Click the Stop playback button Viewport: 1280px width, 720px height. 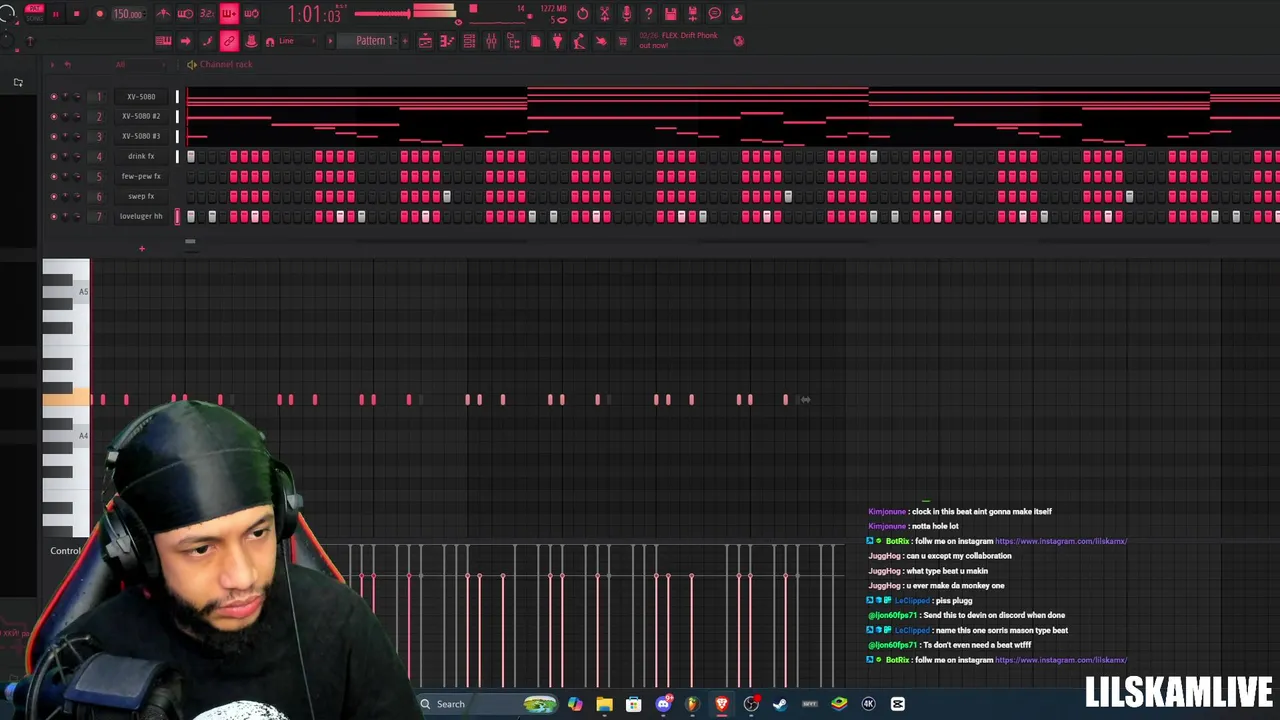77,14
